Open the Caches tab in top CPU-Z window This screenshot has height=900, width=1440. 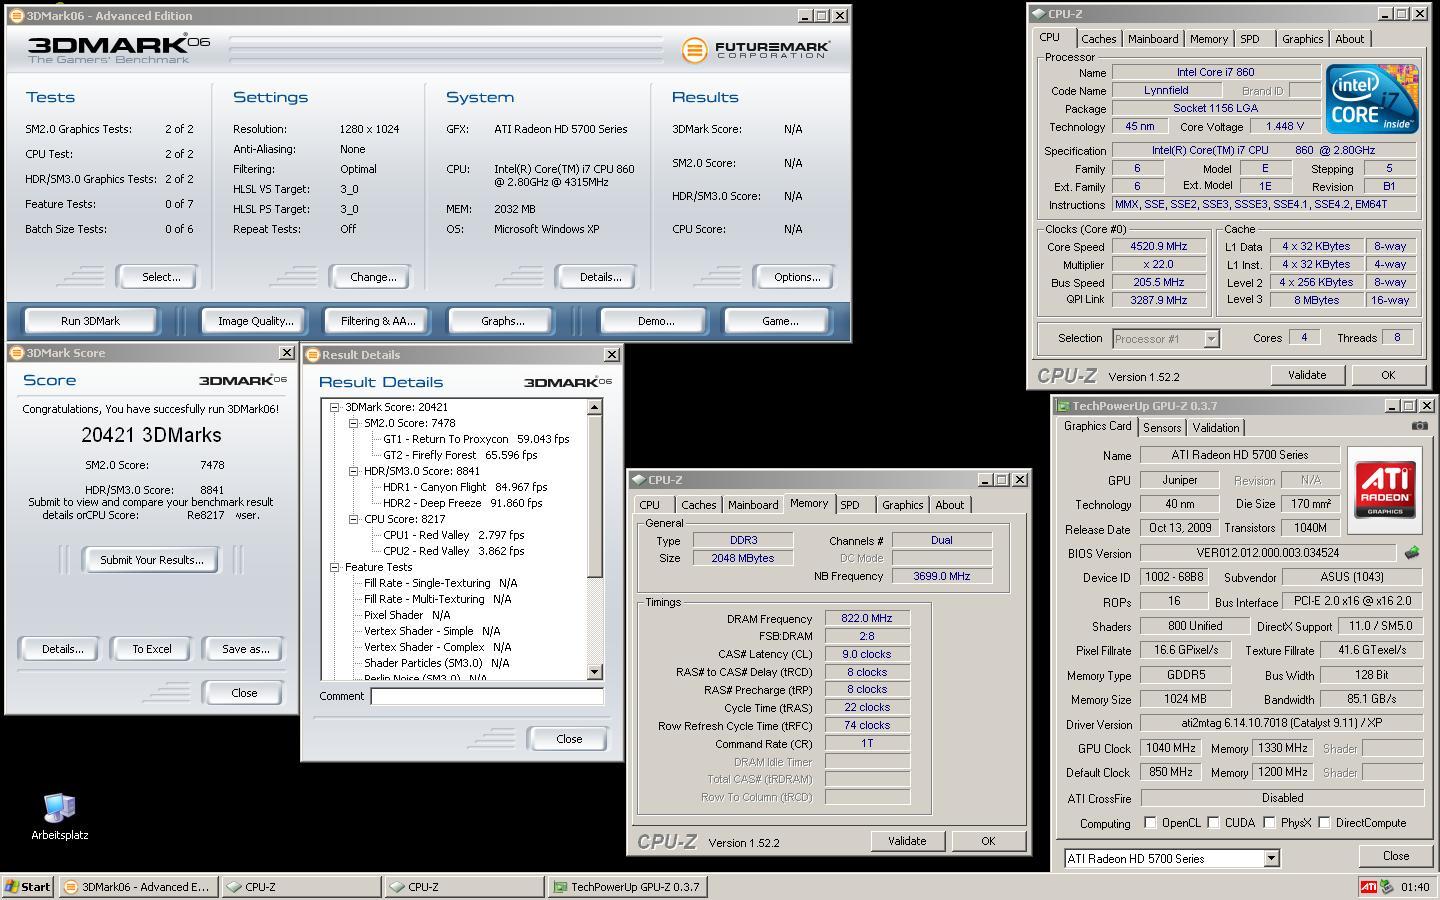coord(1098,39)
